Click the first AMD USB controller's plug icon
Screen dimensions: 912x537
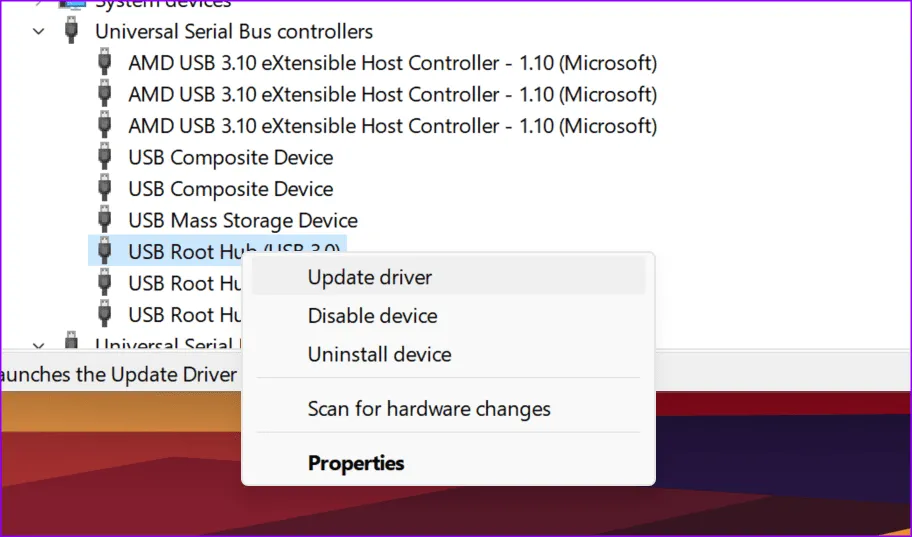tap(105, 63)
